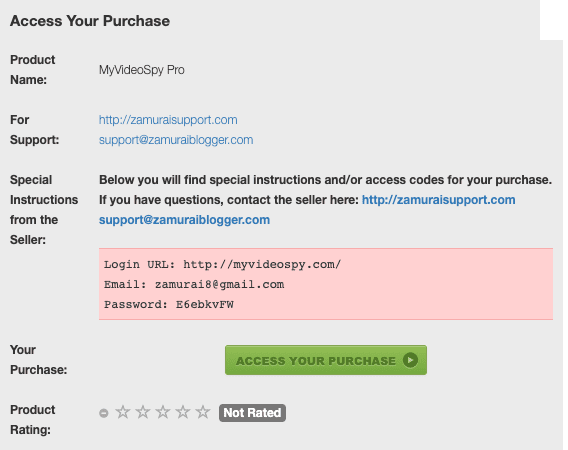The image size is (568, 450).
Task: Click the Special Instructions from the Seller label
Action: click(44, 210)
